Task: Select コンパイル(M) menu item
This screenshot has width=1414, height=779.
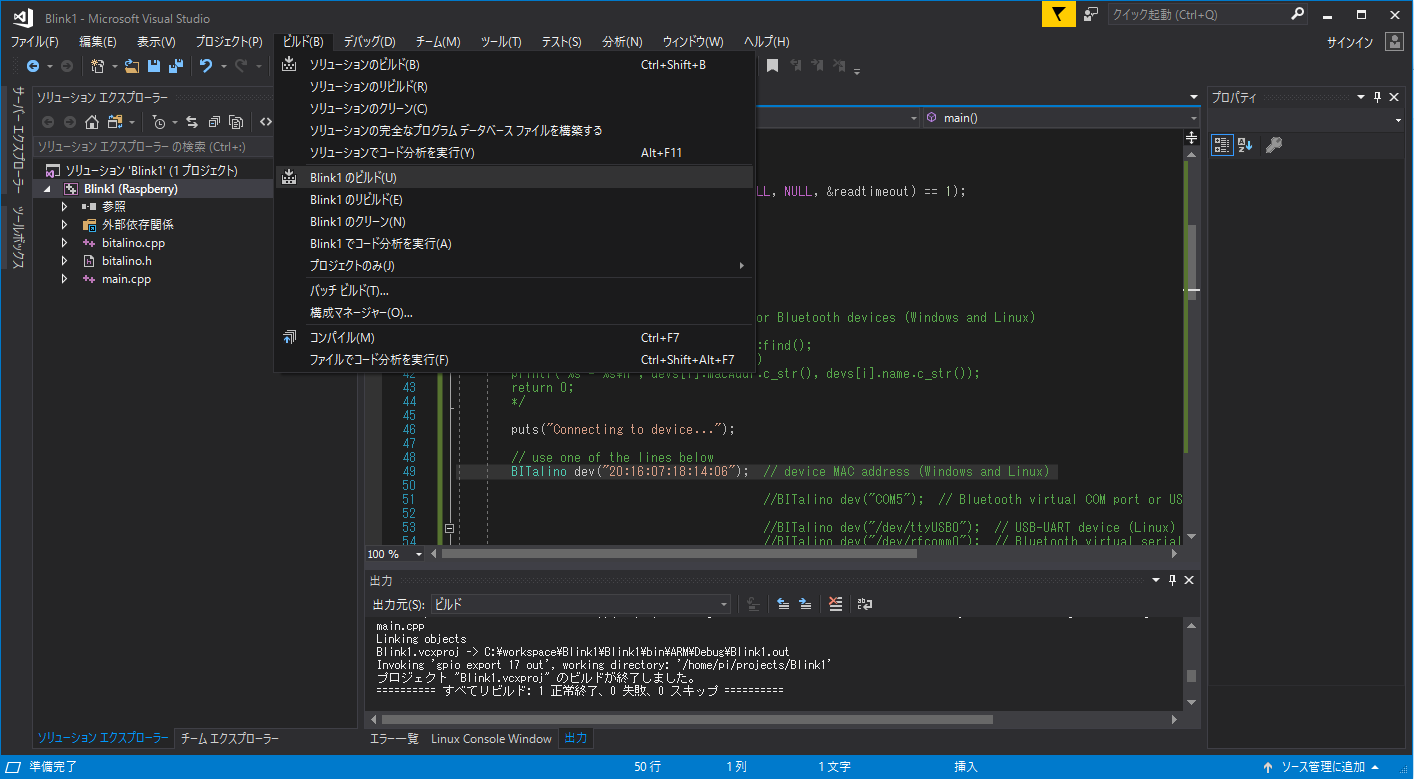Action: [x=514, y=338]
